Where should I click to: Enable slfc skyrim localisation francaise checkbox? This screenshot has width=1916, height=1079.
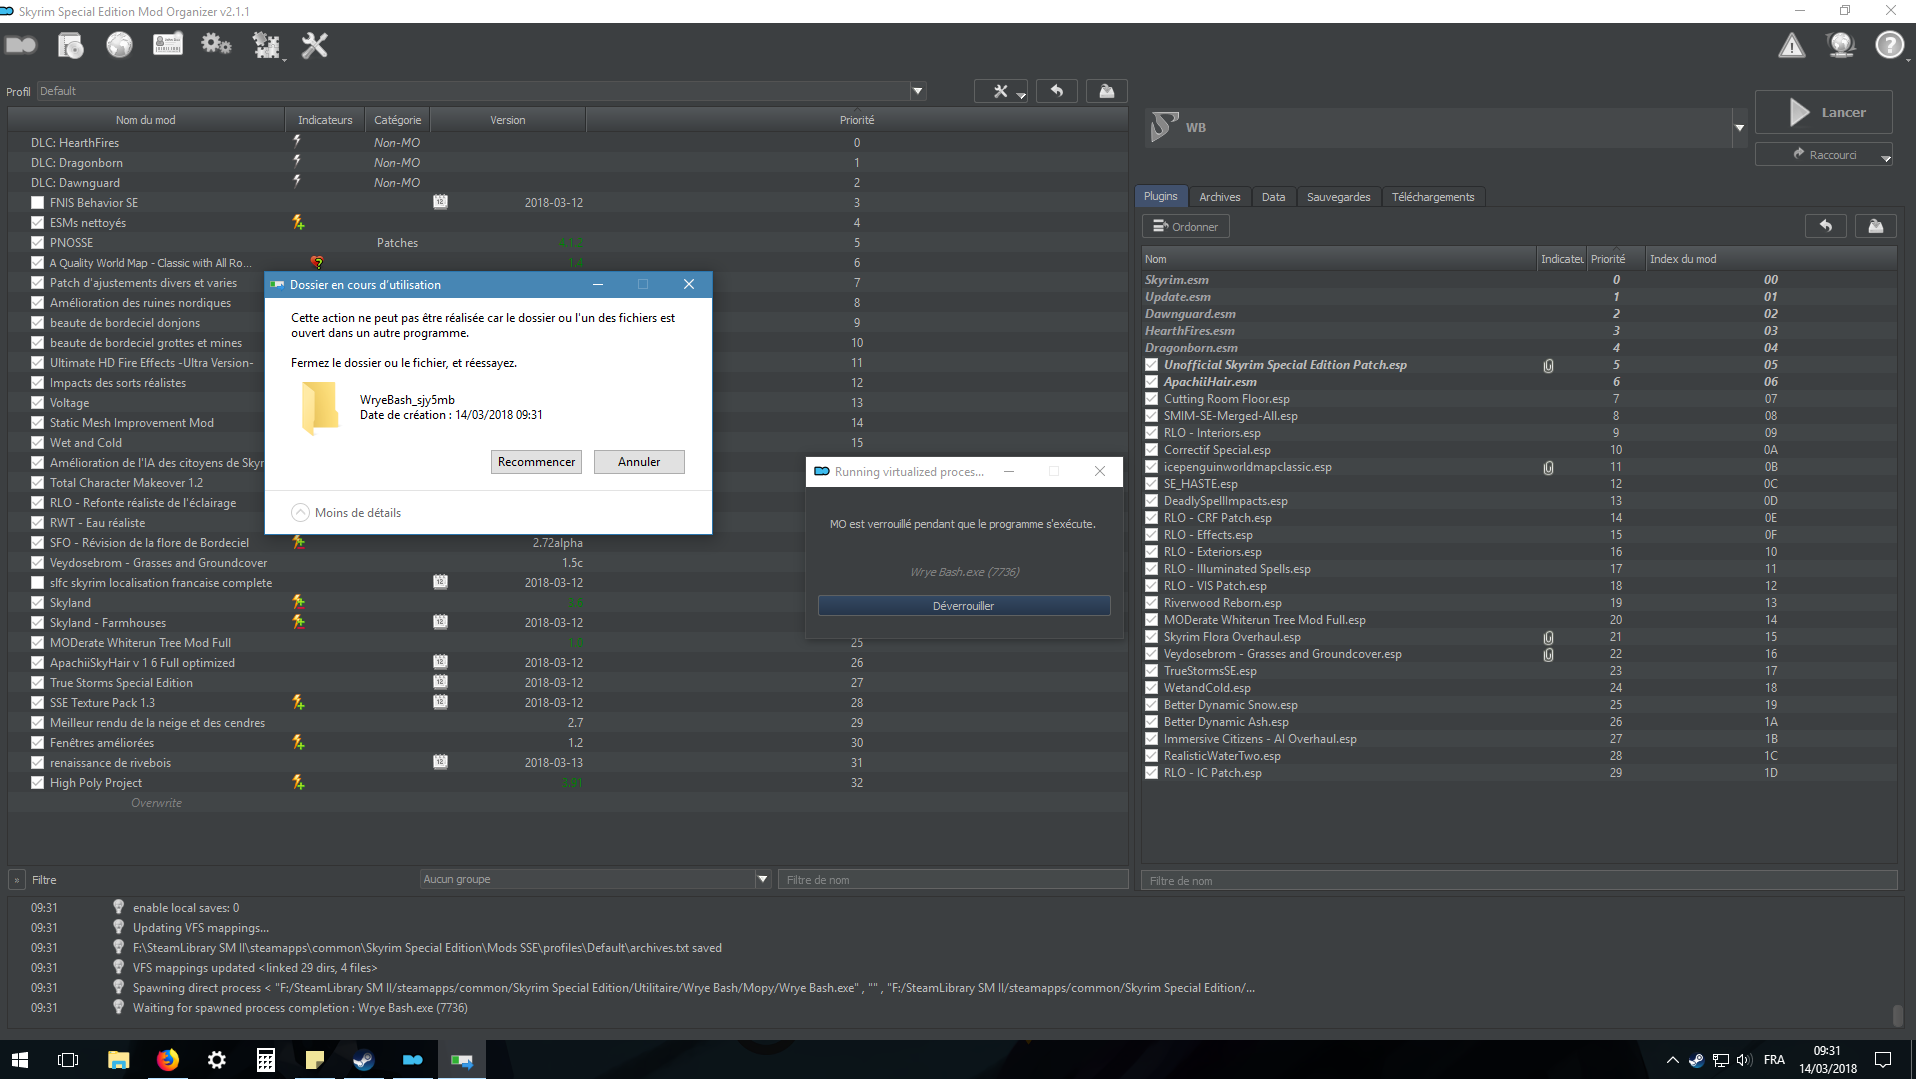37,582
